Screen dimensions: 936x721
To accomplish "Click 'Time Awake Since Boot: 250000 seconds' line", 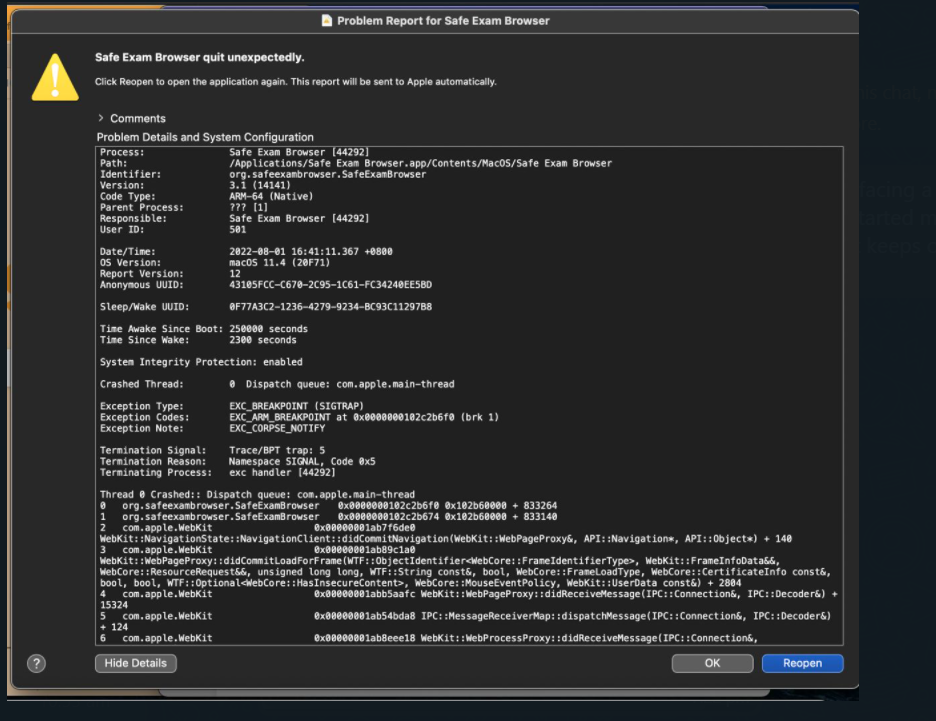I will point(204,329).
